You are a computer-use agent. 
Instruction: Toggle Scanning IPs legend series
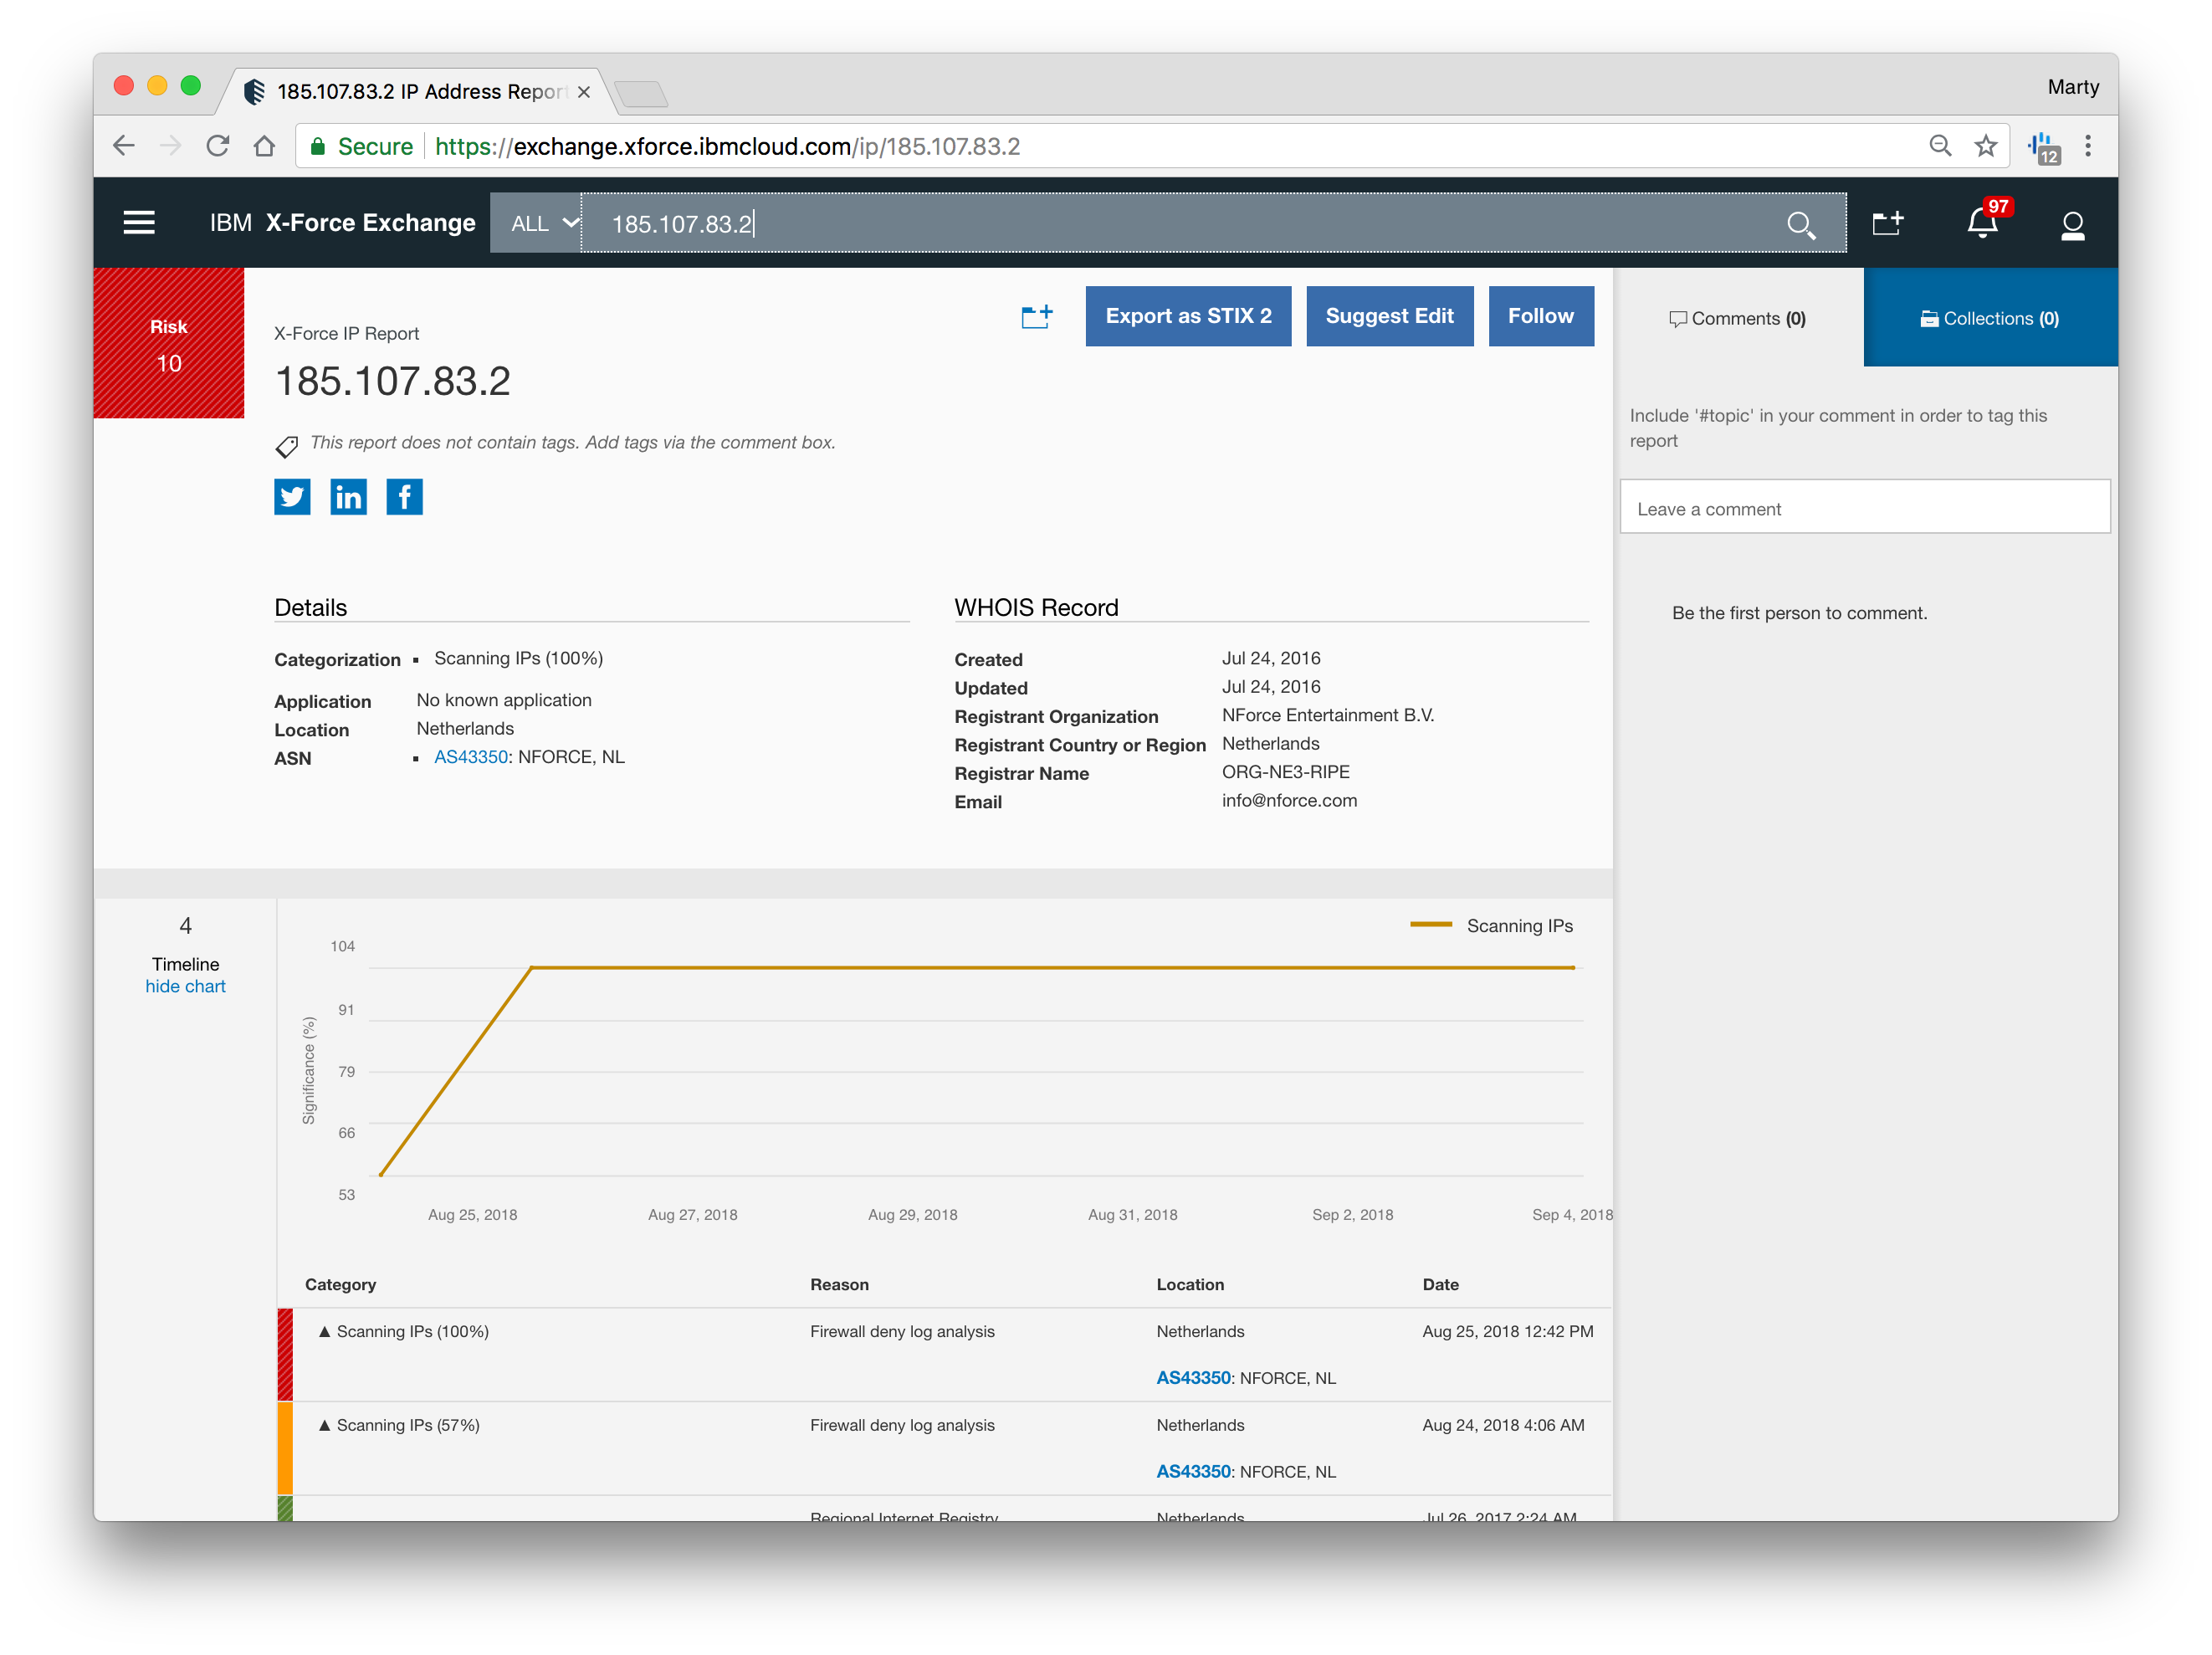(1518, 926)
